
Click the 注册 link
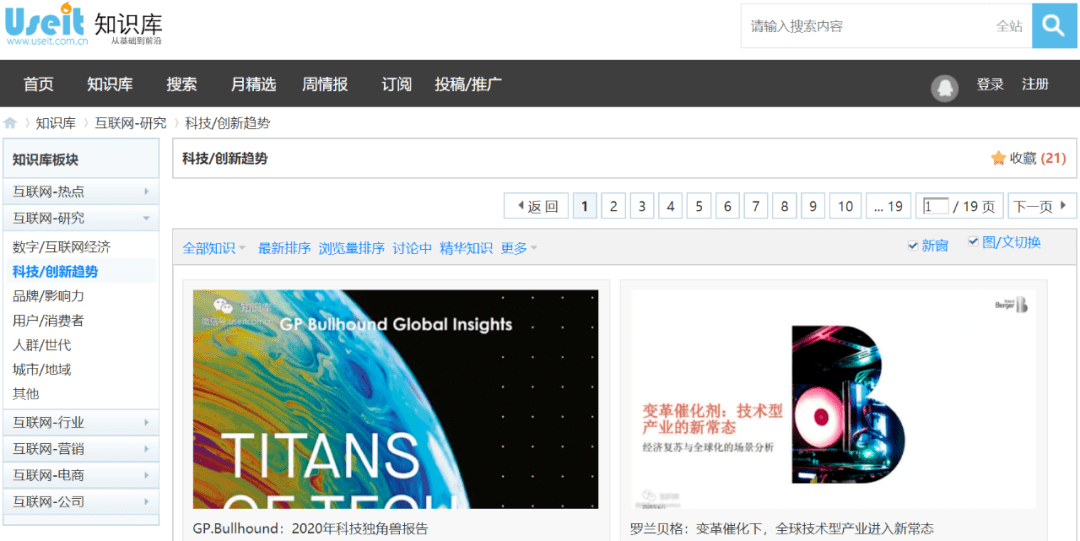click(x=1035, y=84)
